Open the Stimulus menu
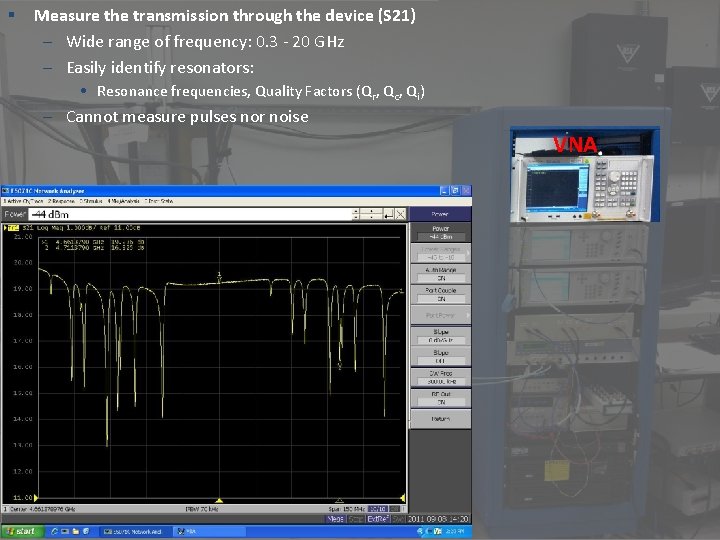This screenshot has height=540, width=720. [x=91, y=201]
